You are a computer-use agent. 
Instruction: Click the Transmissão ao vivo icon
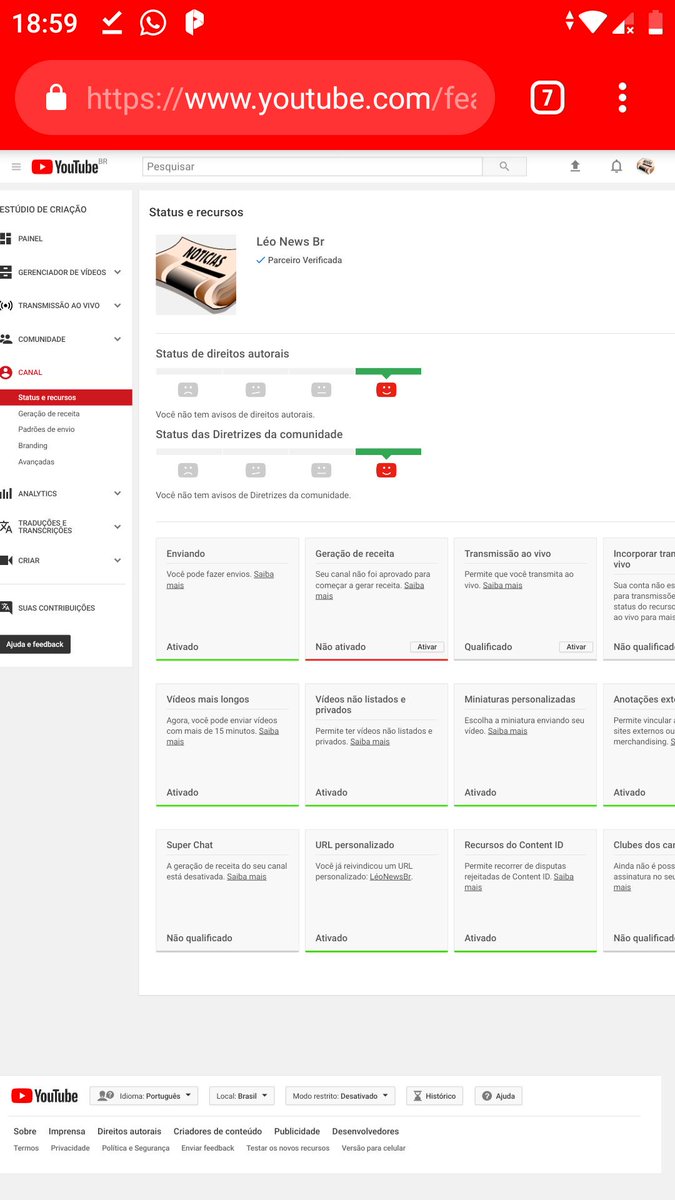6,306
